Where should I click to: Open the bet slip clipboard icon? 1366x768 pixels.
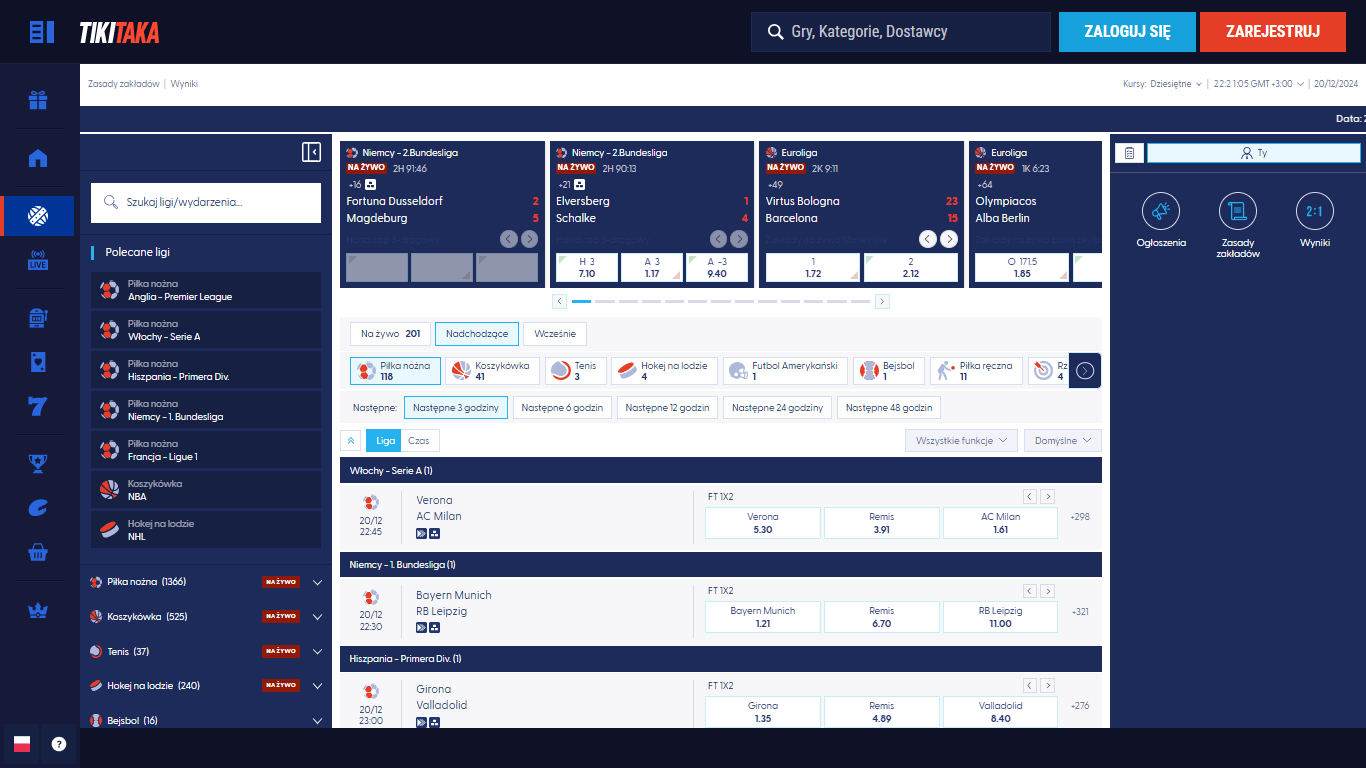click(x=1129, y=153)
